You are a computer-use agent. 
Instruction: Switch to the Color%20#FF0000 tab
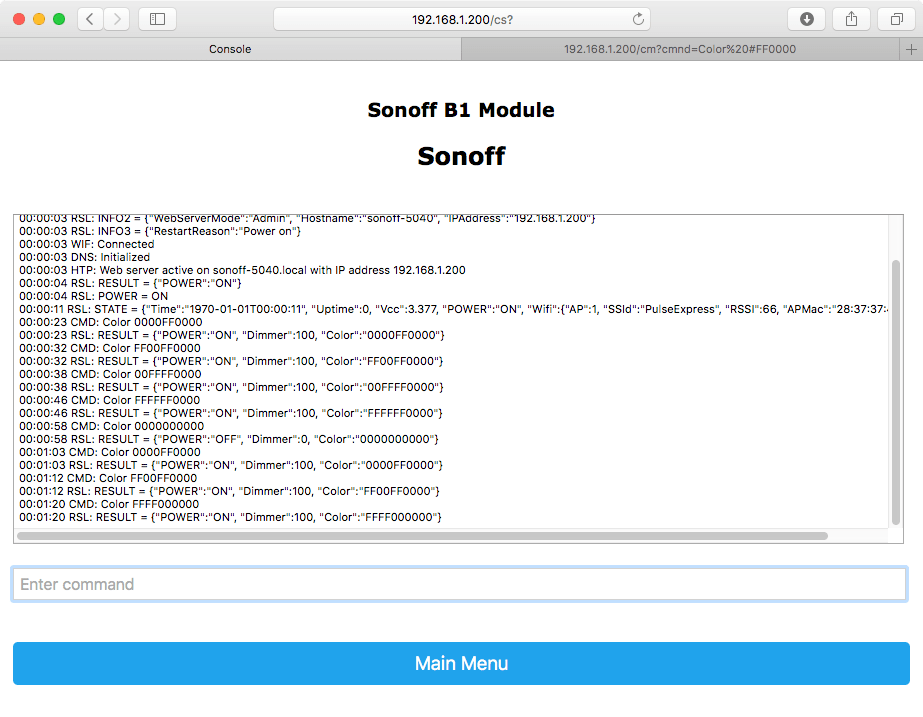pyautogui.click(x=680, y=49)
